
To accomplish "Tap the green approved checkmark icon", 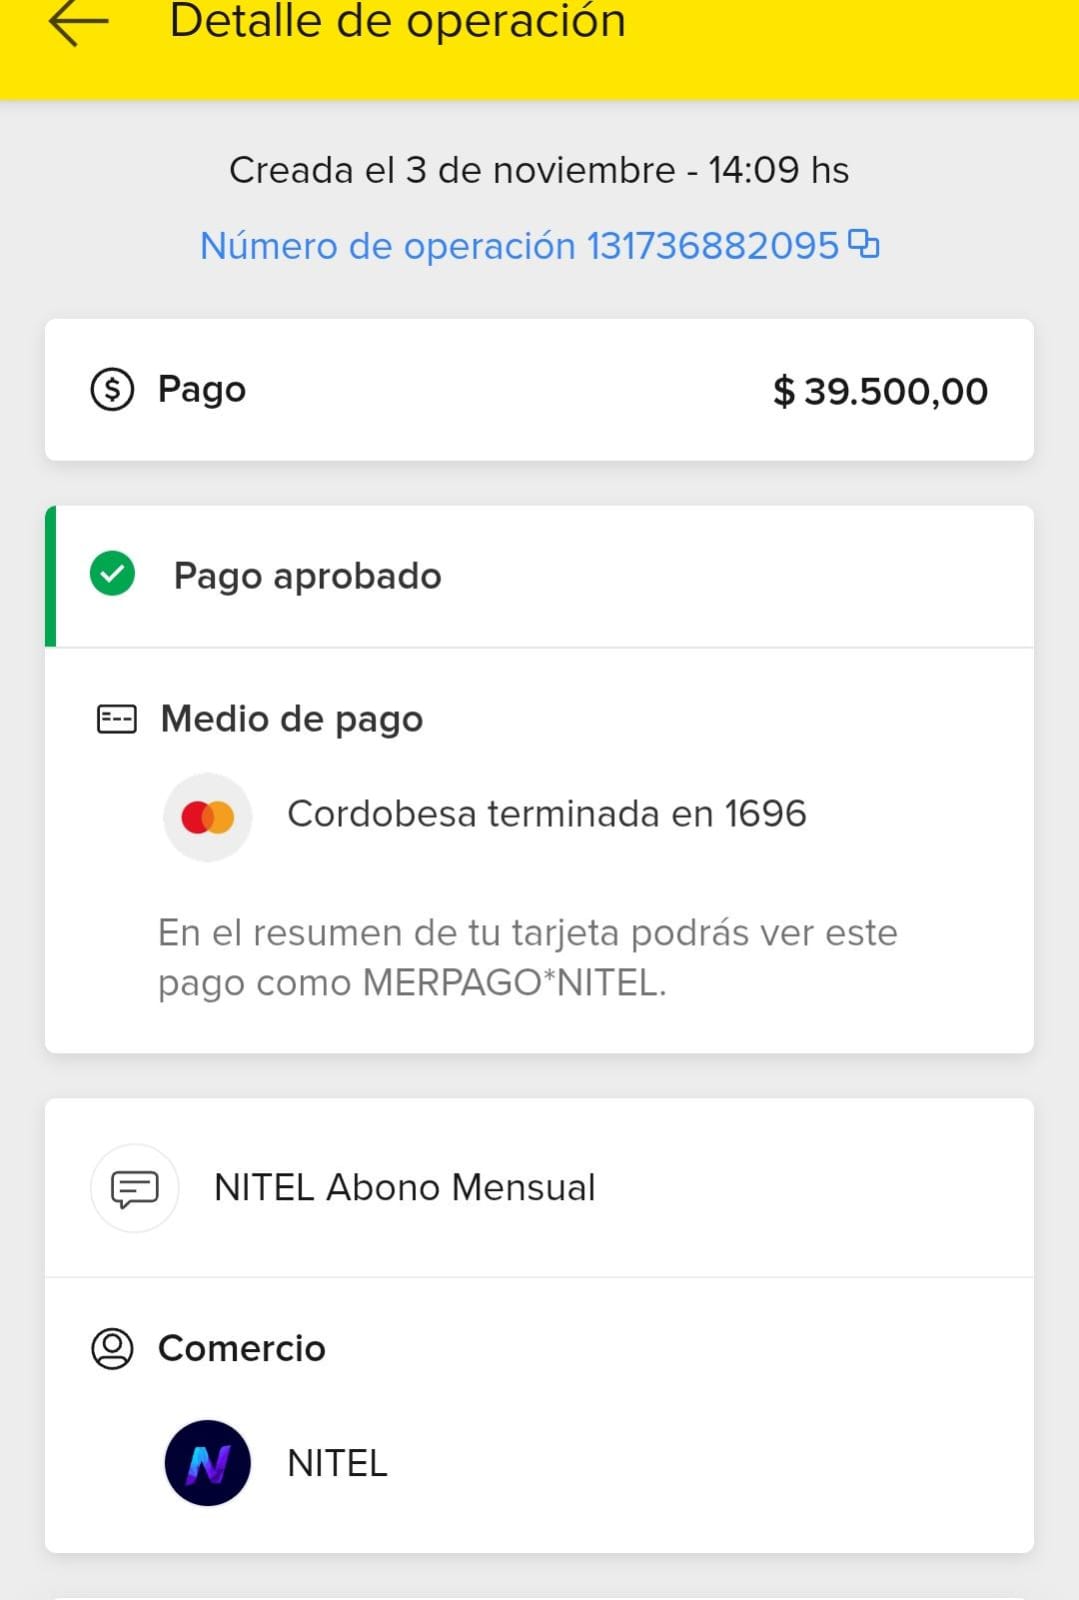I will click(x=112, y=575).
